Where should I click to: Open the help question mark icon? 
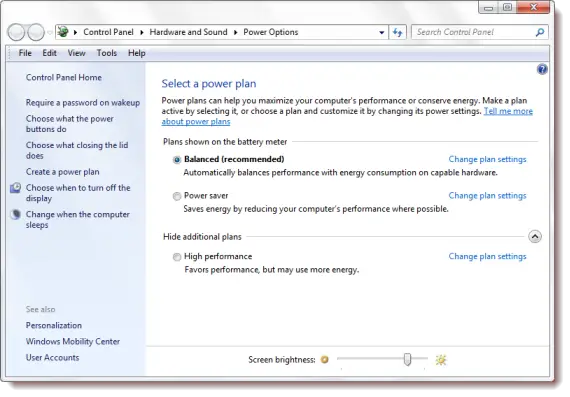[x=542, y=69]
